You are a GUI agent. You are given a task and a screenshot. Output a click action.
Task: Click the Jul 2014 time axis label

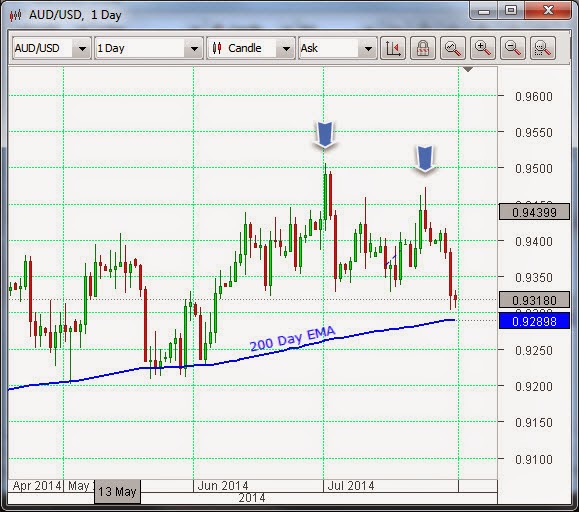351,486
